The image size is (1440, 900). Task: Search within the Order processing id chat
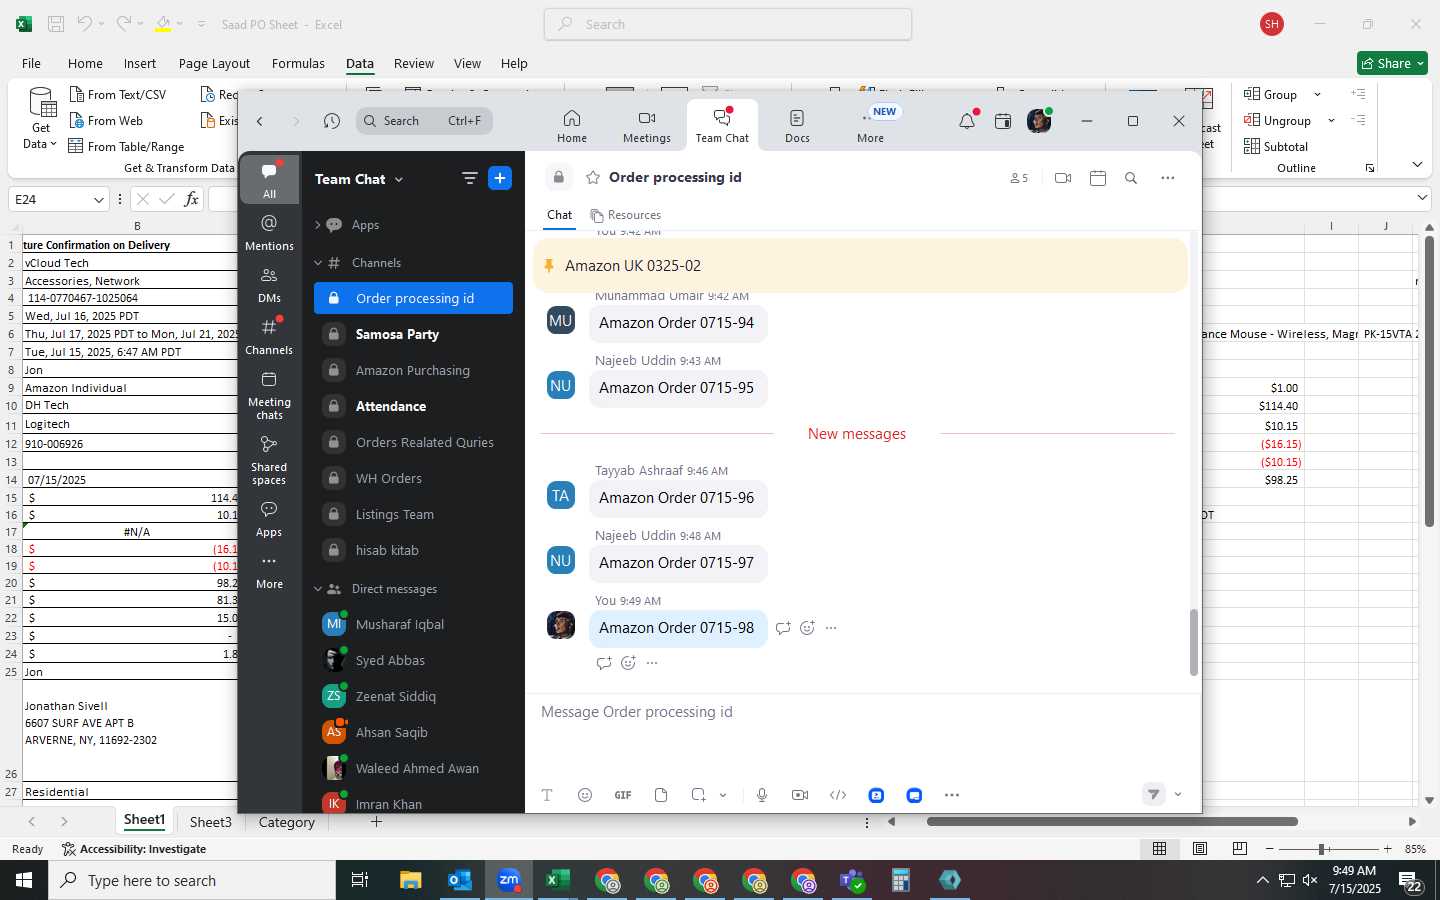(1131, 178)
